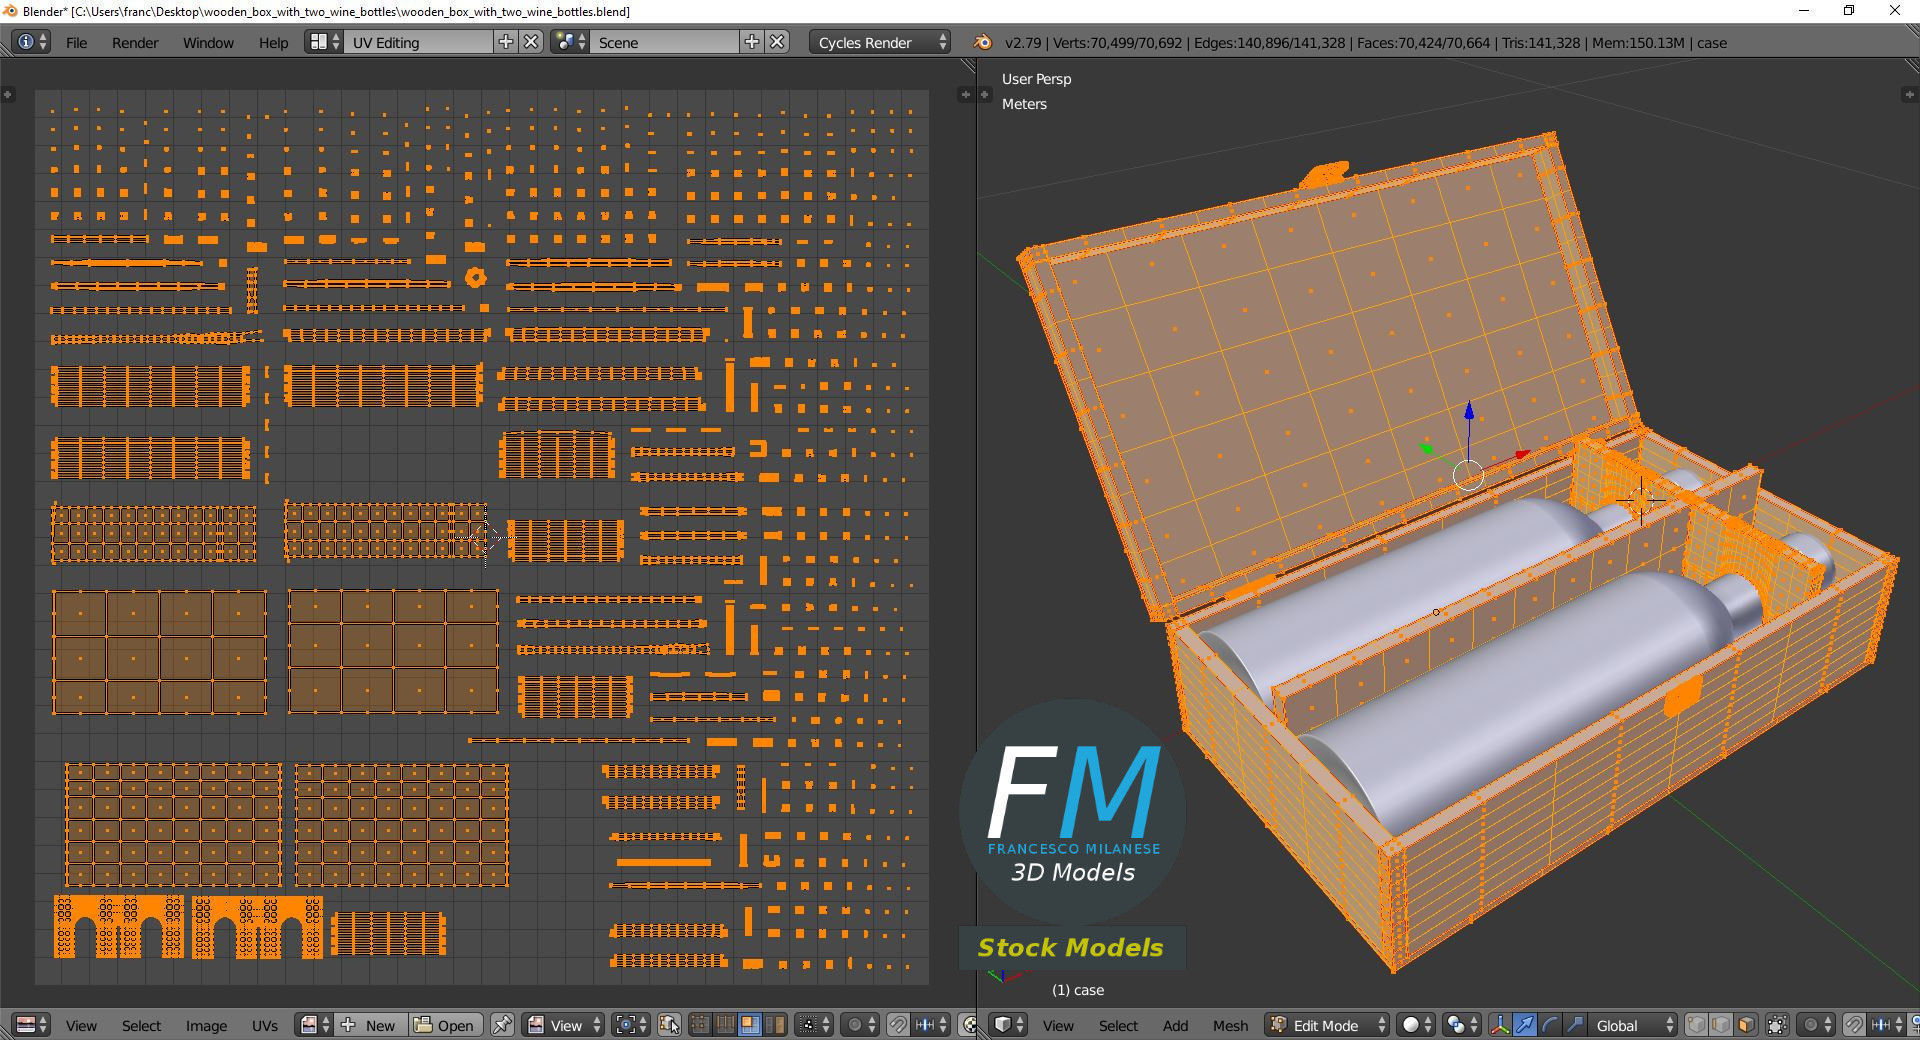
Task: Open the UV proportional editing dropdown
Action: click(860, 1025)
